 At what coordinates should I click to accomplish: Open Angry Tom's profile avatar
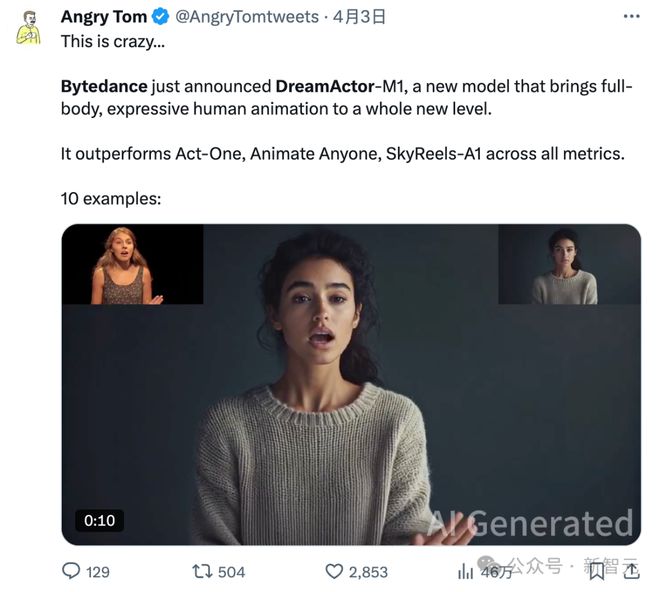(x=28, y=27)
